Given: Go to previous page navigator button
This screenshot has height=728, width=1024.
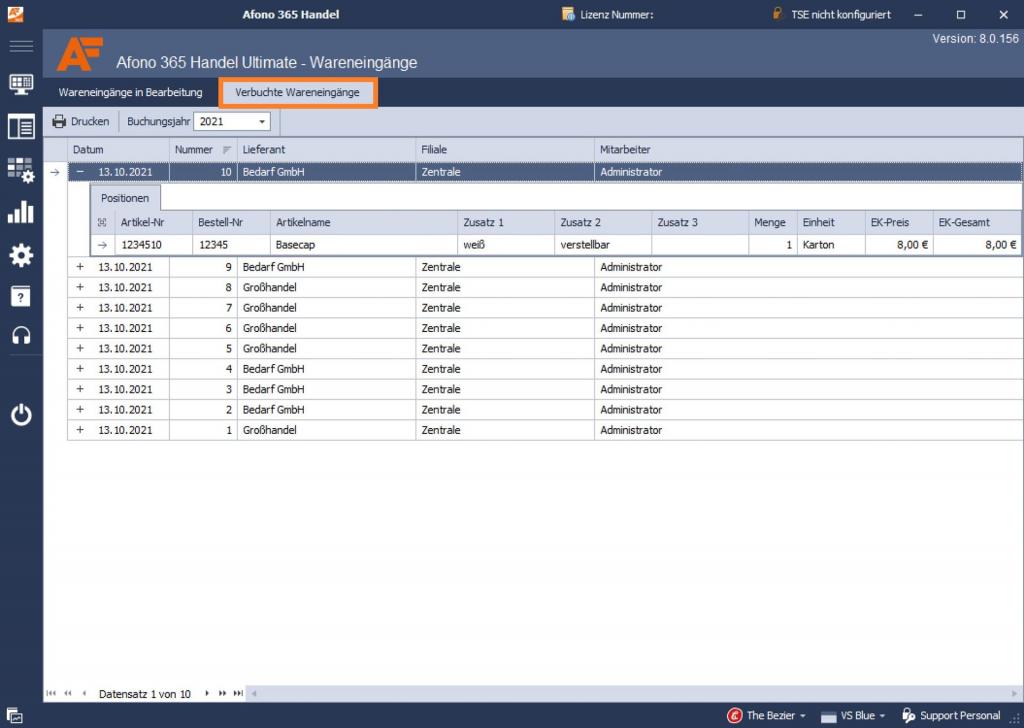Looking at the screenshot, I should (68, 693).
